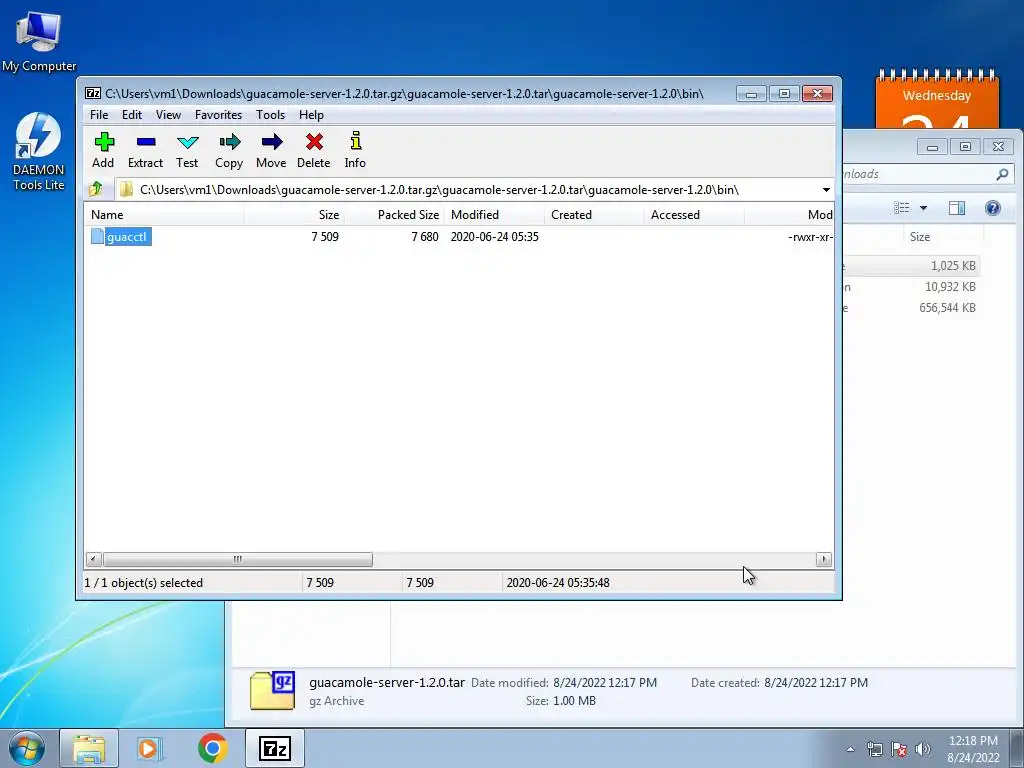
Task: Go up one folder level icon
Action: (96, 189)
